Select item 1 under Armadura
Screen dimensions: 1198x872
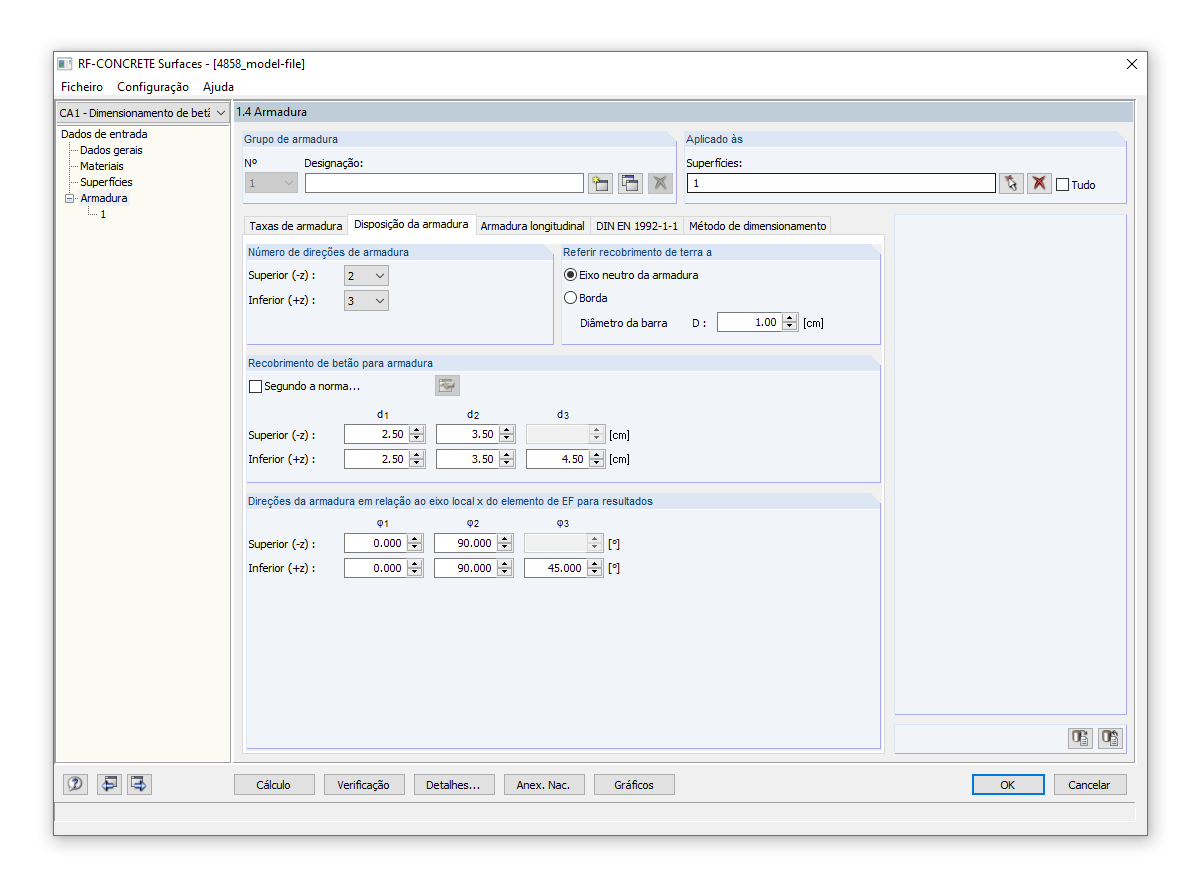pos(103,214)
